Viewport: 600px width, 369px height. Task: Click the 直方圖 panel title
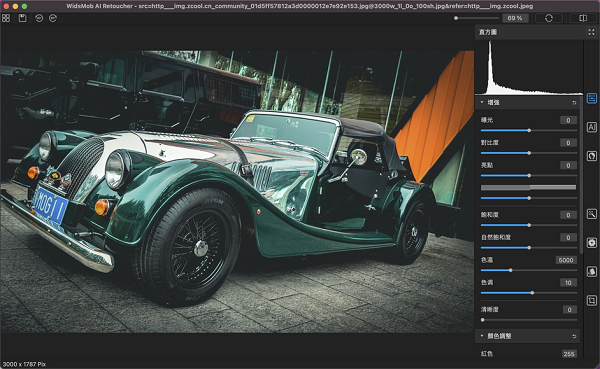[488, 32]
